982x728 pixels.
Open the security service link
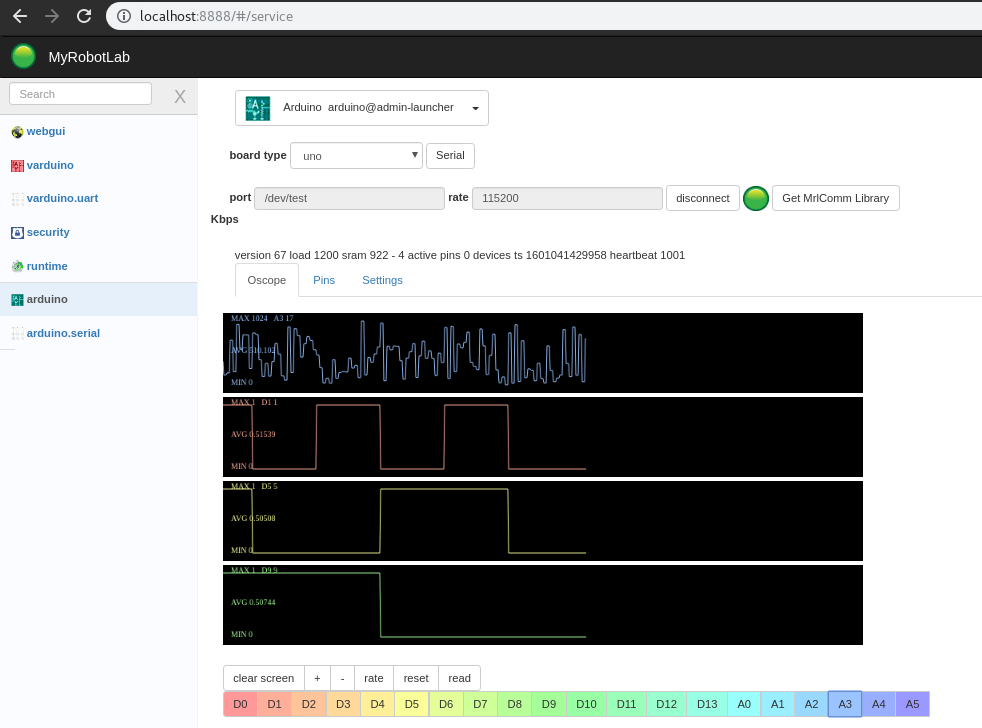click(x=48, y=232)
